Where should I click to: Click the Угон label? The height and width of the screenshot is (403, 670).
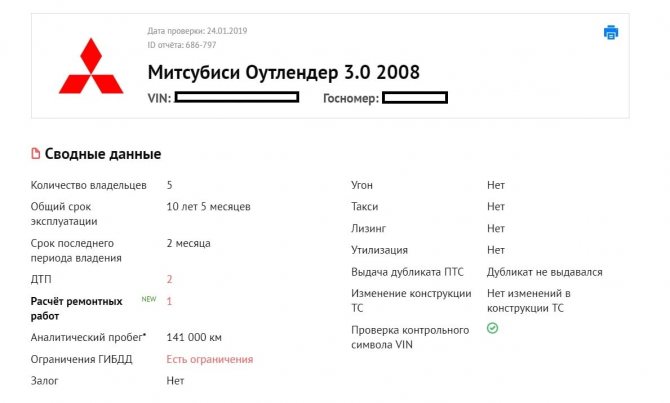(x=362, y=185)
